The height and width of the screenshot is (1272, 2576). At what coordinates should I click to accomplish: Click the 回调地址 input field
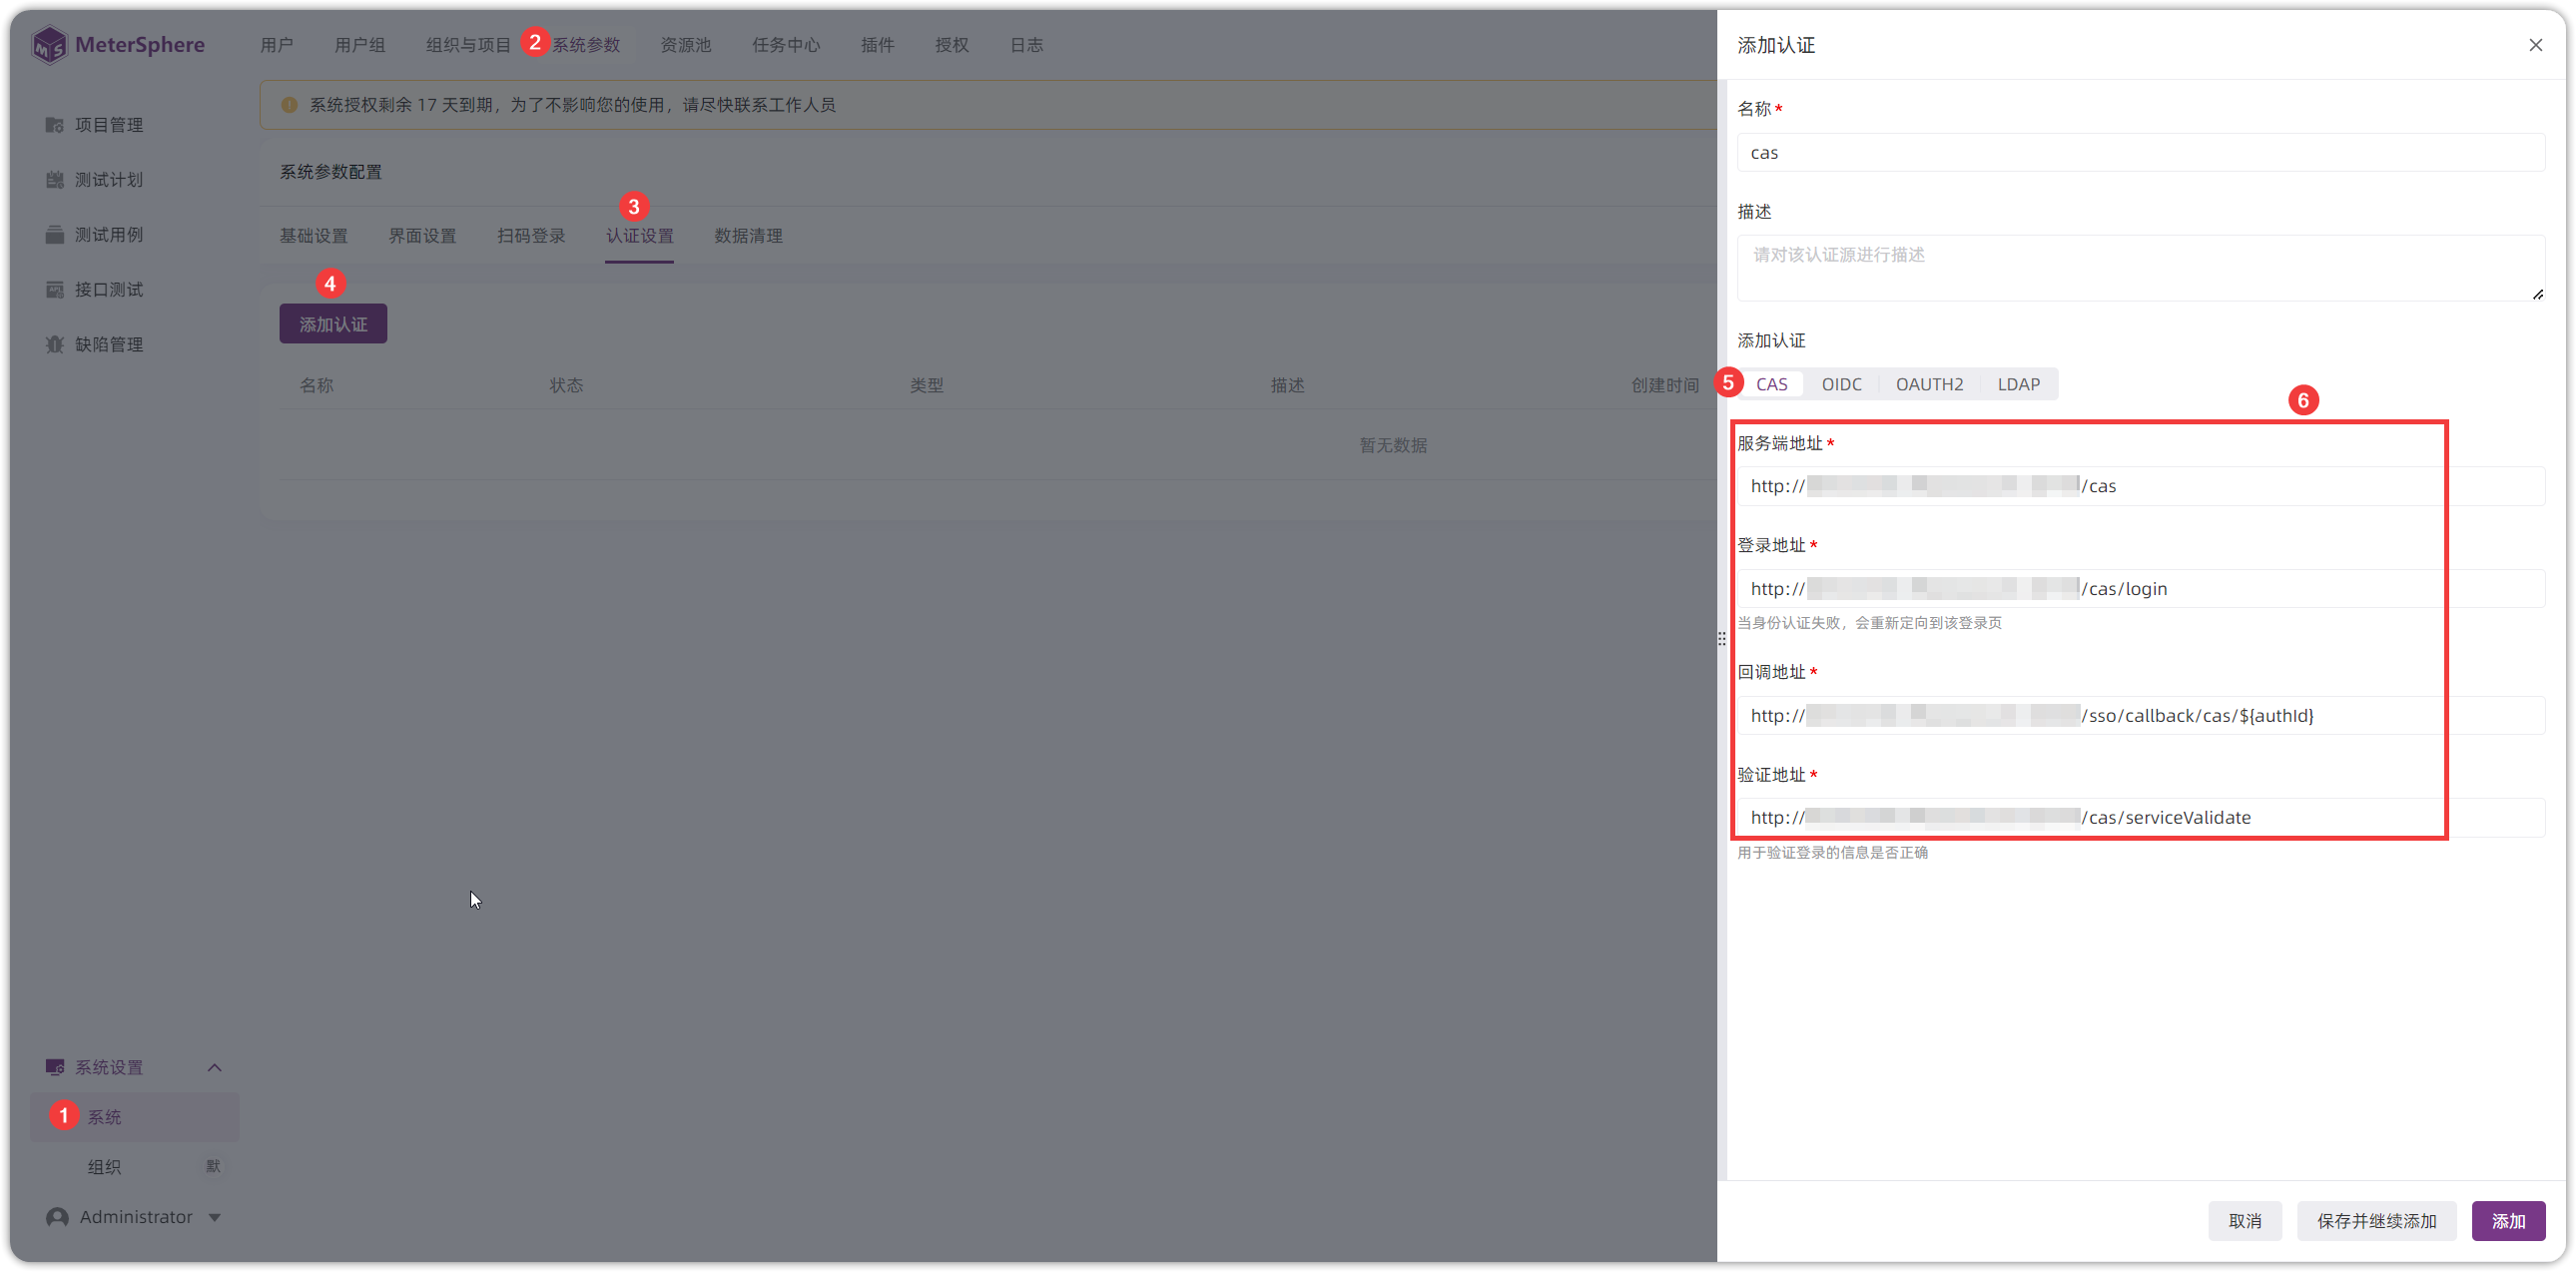click(2141, 716)
